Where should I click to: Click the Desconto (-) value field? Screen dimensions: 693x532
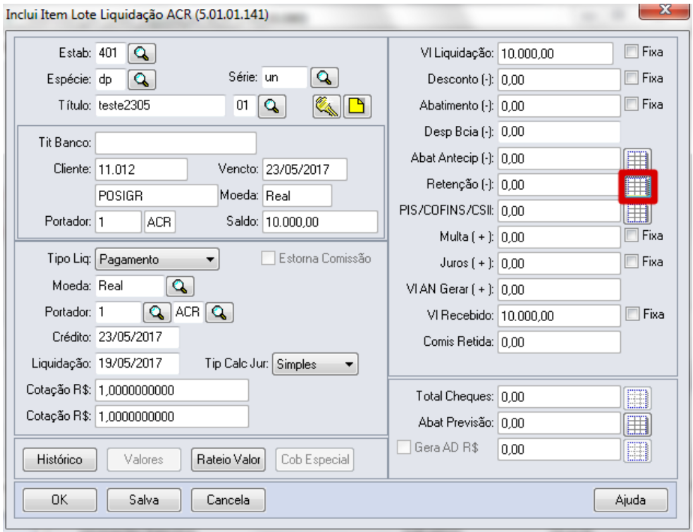click(x=559, y=80)
